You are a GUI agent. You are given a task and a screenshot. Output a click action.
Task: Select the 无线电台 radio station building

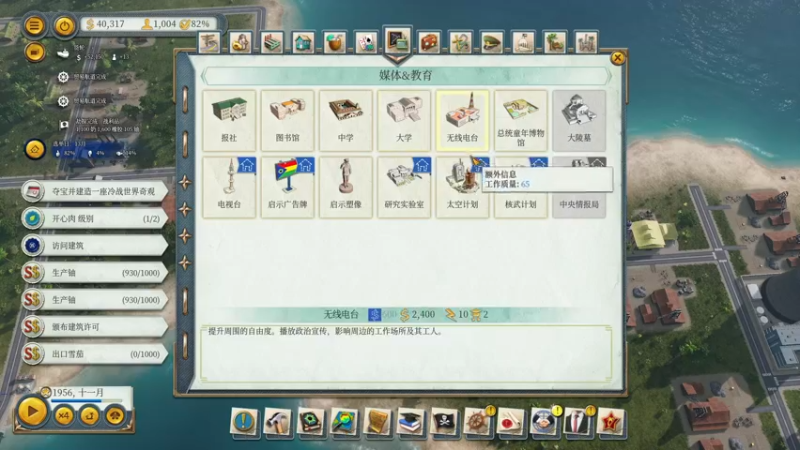[x=462, y=120]
